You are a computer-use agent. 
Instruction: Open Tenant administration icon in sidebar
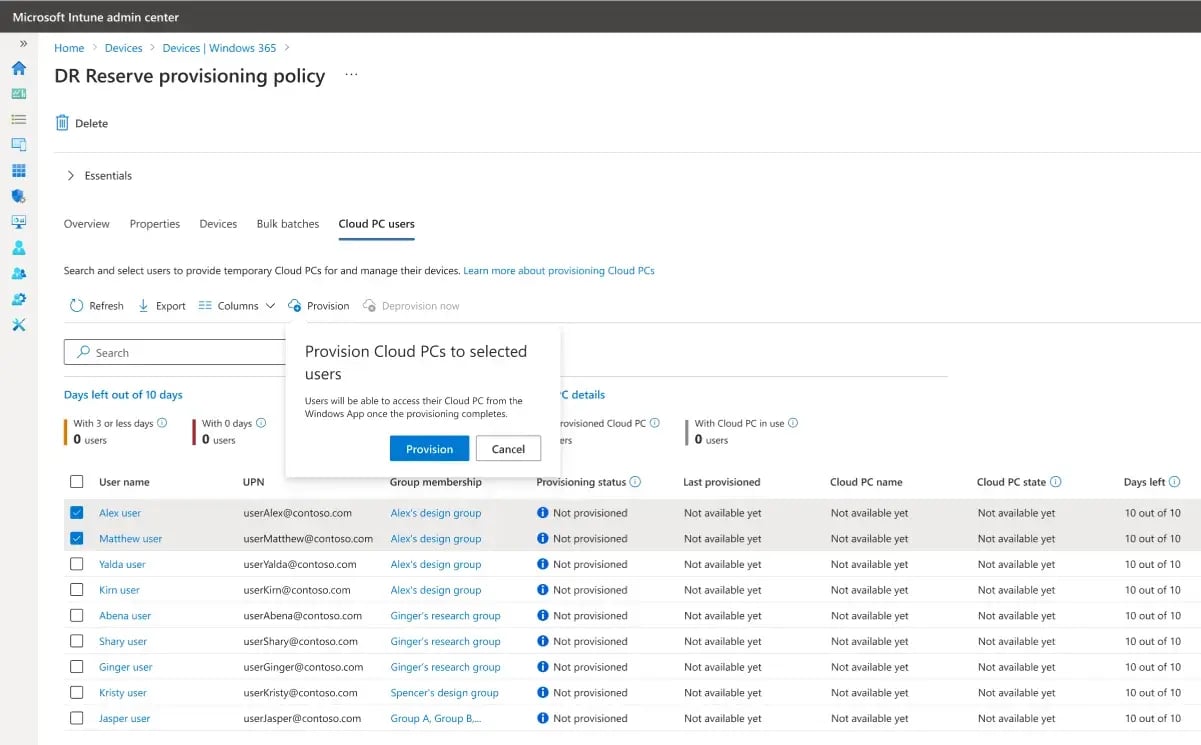pyautogui.click(x=18, y=299)
